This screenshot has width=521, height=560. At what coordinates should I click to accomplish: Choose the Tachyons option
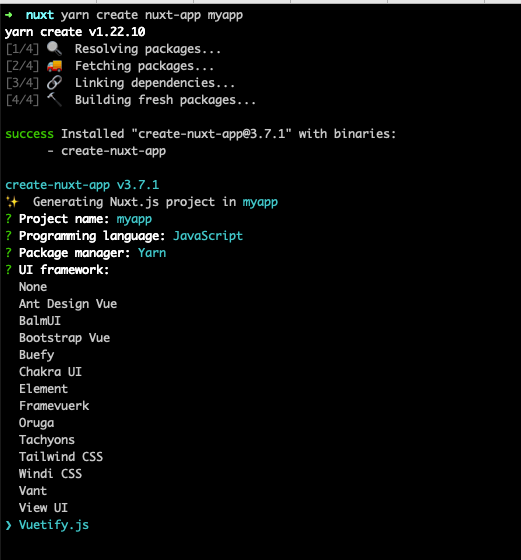click(x=47, y=440)
